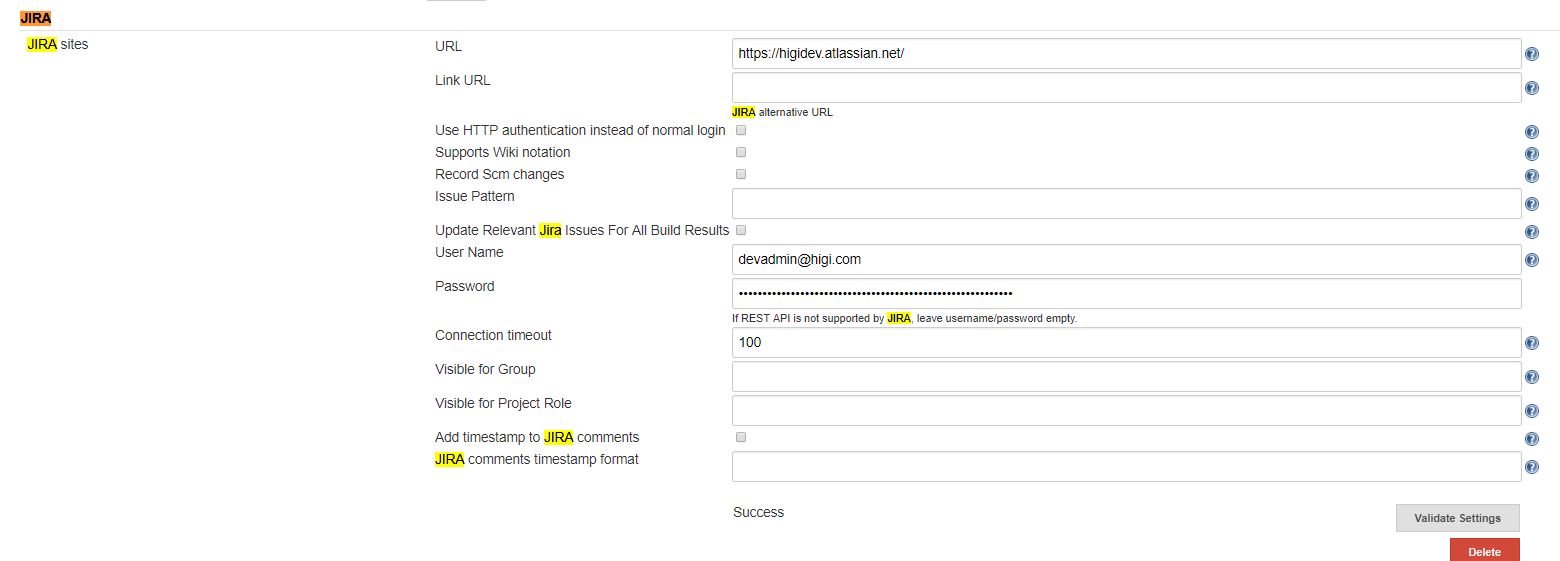Enable Use HTTP authentication checkbox

(x=741, y=130)
